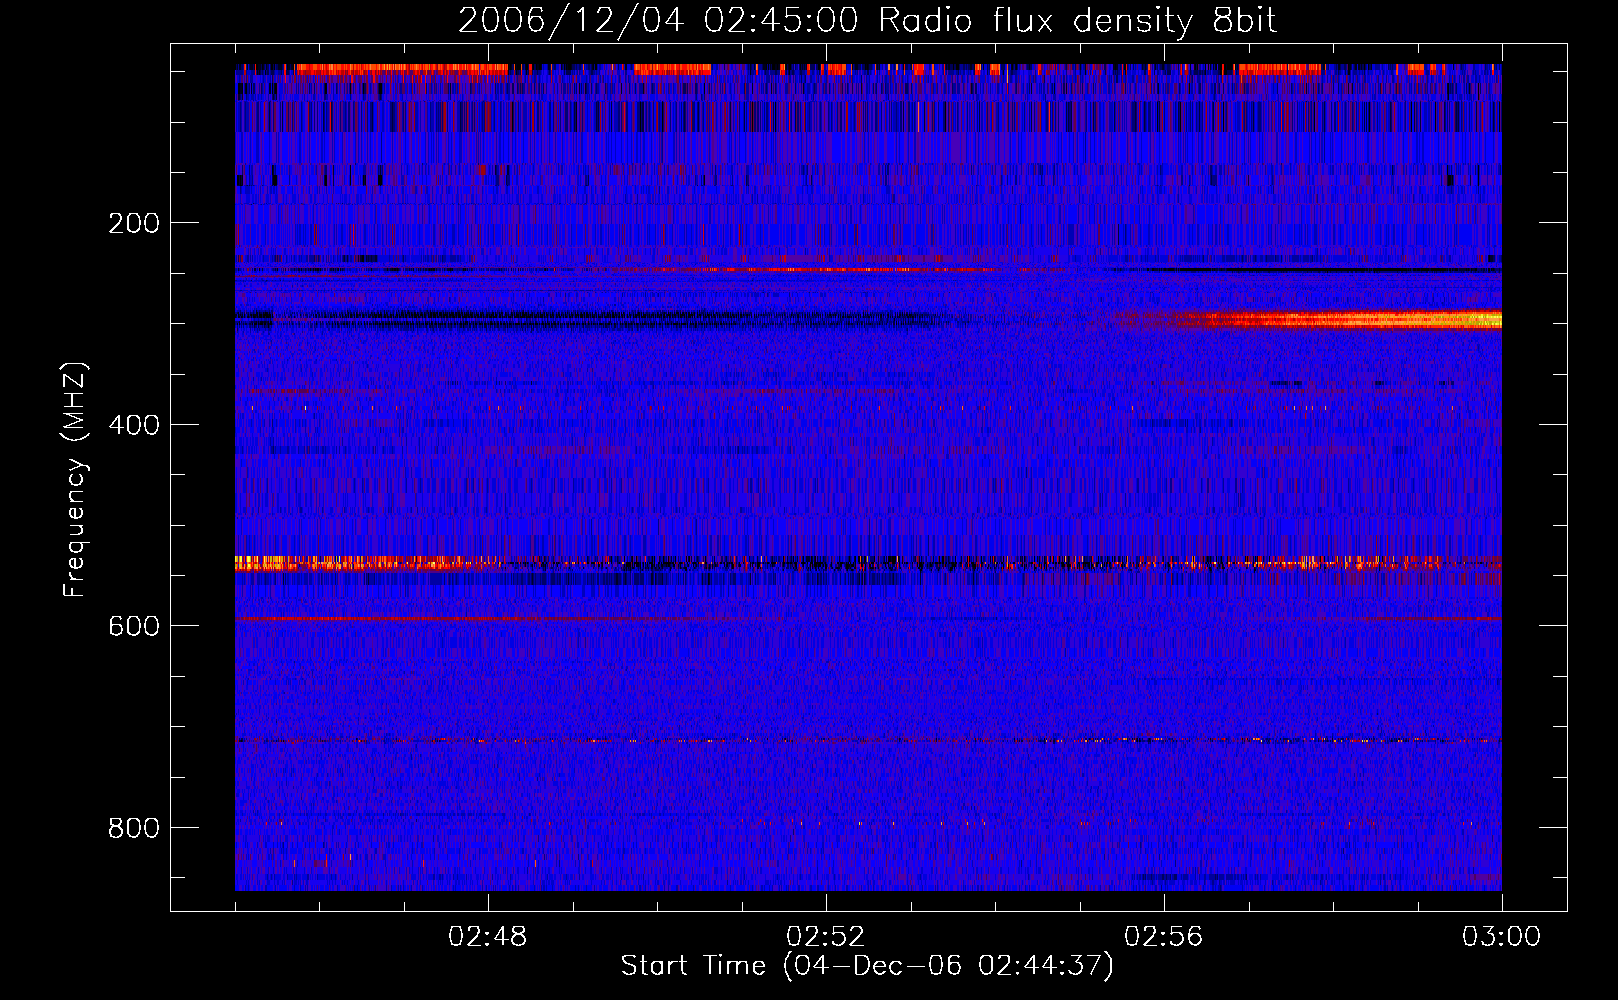The image size is (1618, 1000).
Task: Click the plot title "Radio flux density 8bit"
Action: [x=1077, y=21]
